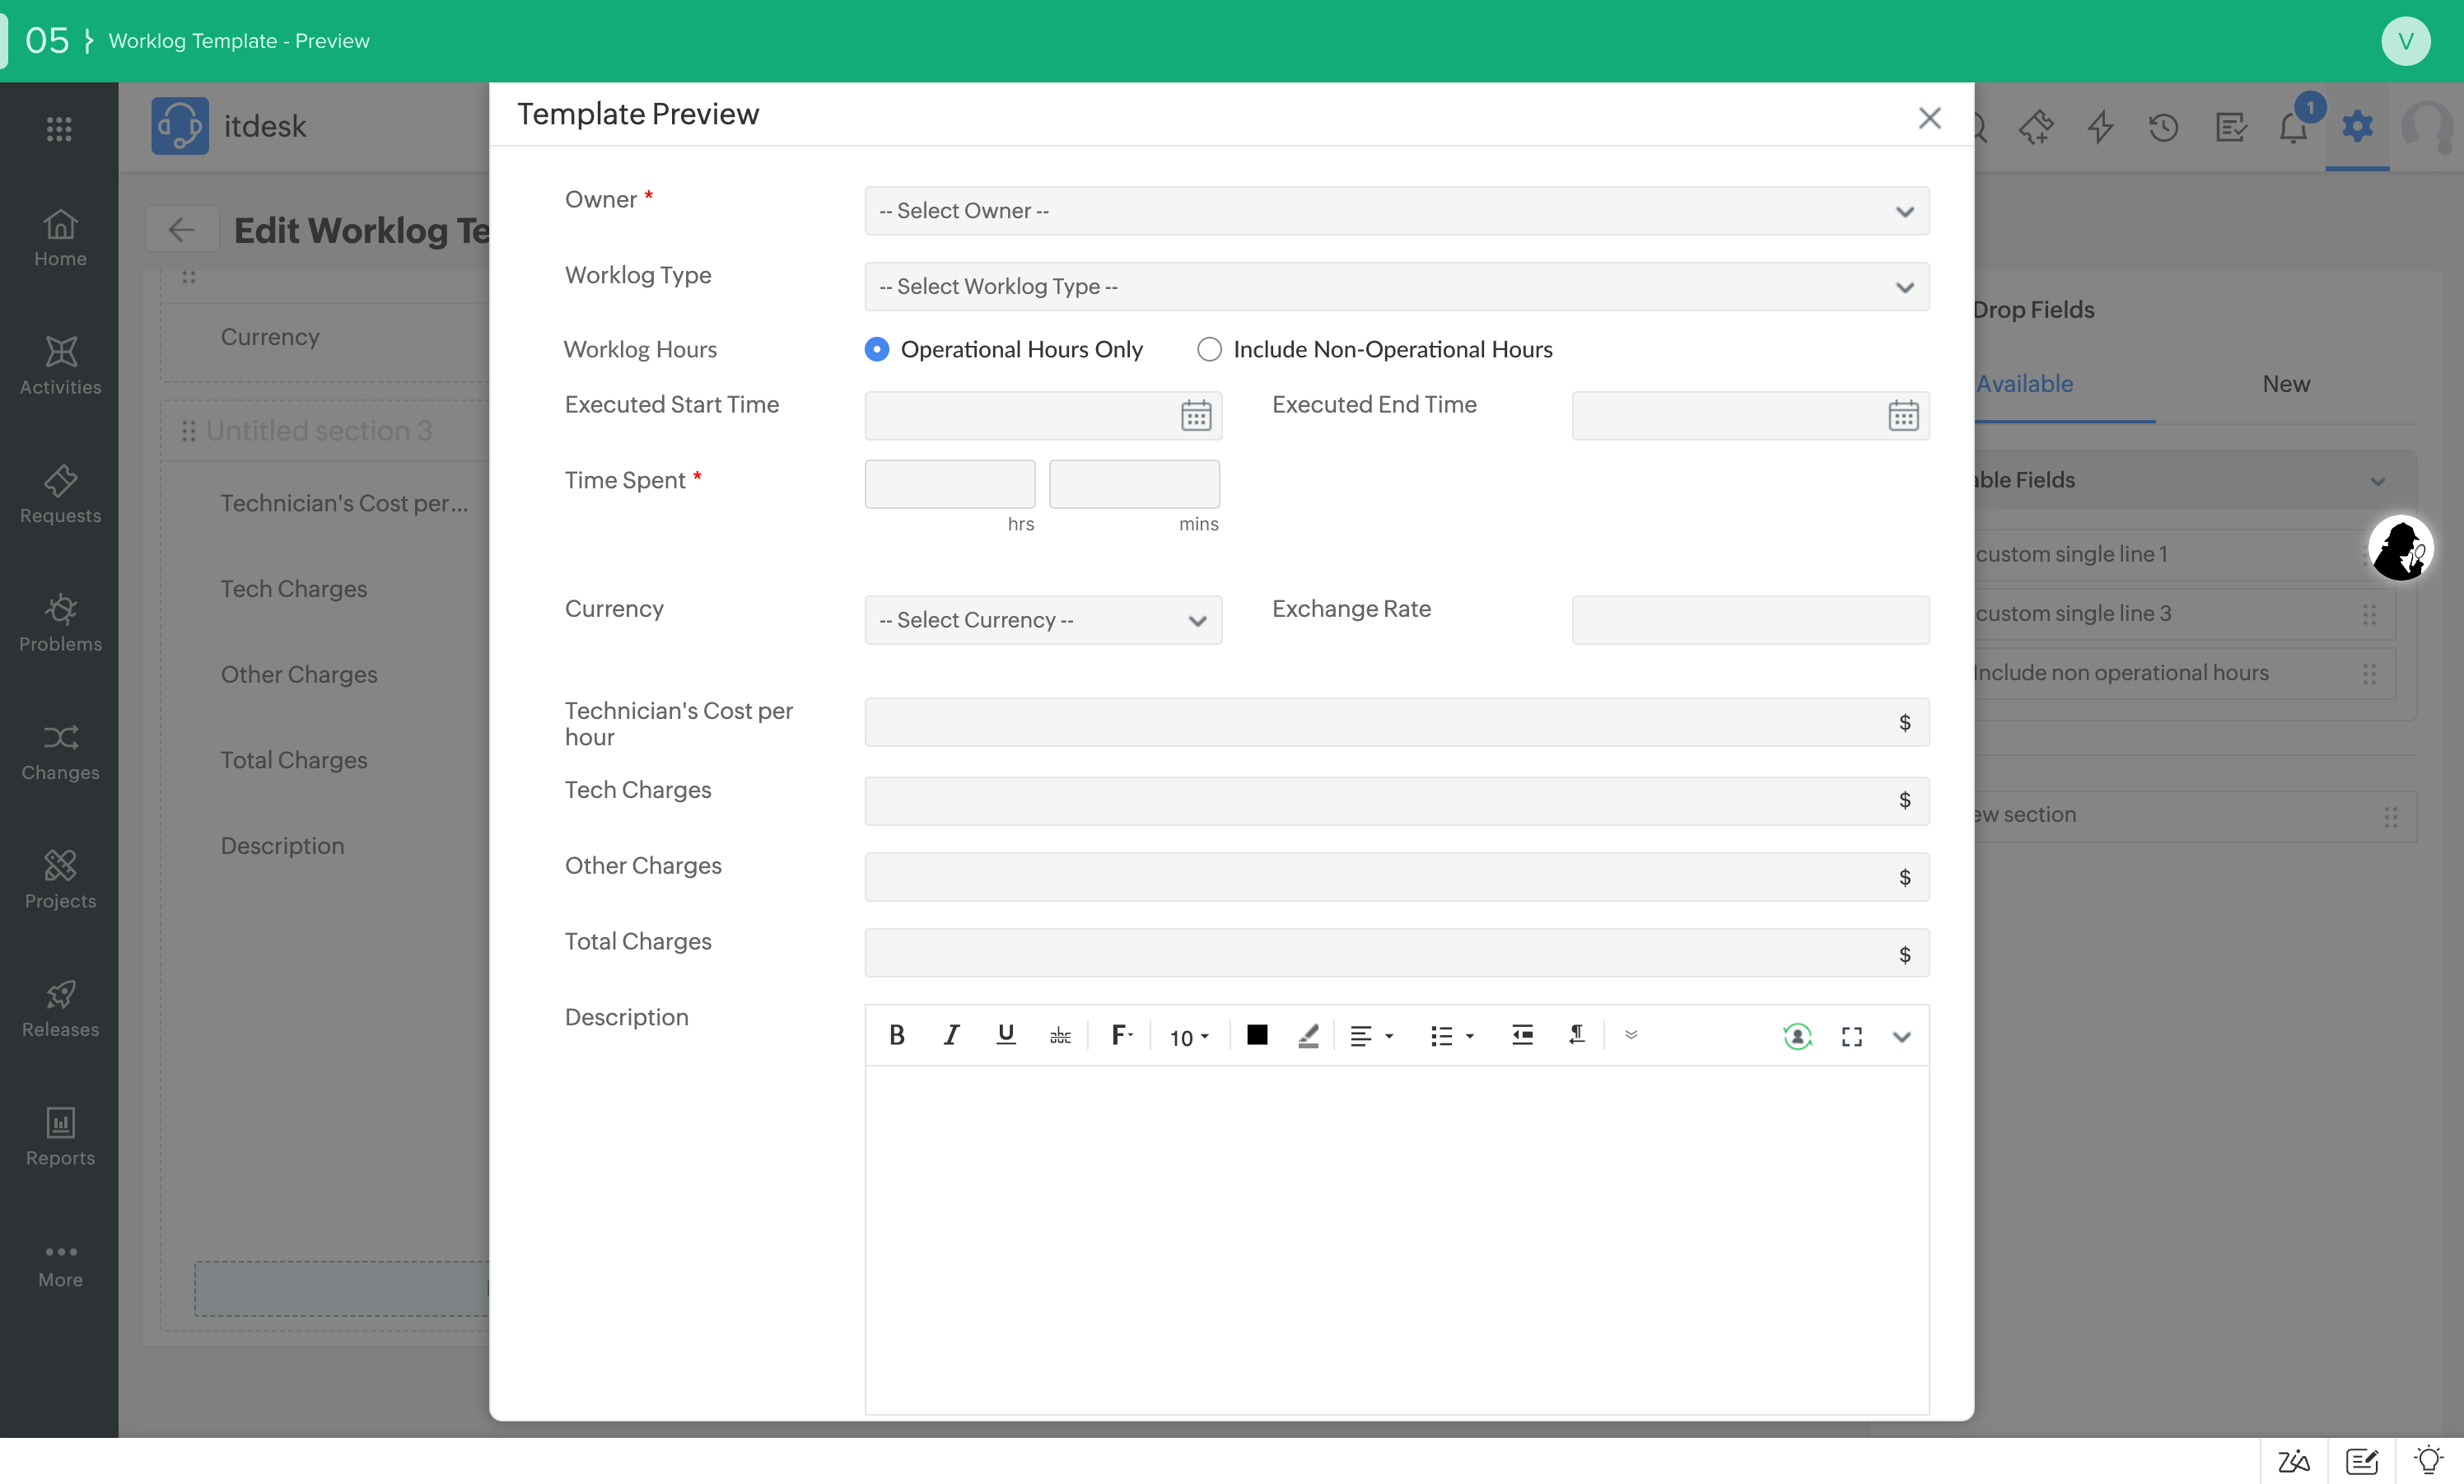Viewport: 2464px width, 1484px height.
Task: Open the font size 10 dropdown
Action: click(x=1189, y=1037)
